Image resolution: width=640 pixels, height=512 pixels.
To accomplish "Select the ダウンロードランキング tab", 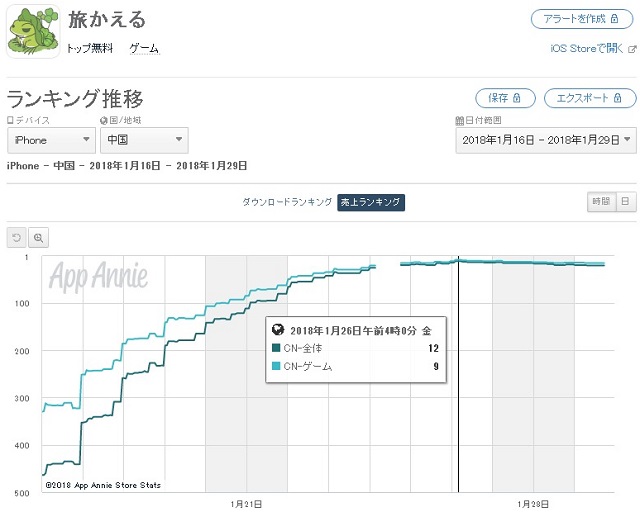I will tap(287, 202).
